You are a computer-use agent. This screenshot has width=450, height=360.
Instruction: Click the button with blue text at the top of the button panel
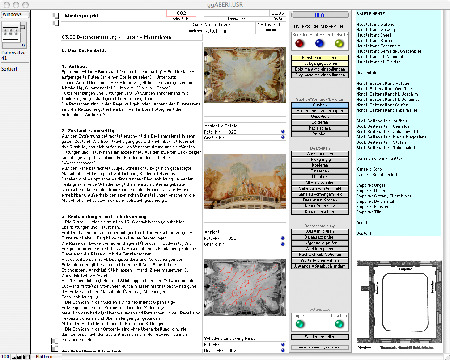pyautogui.click(x=320, y=15)
